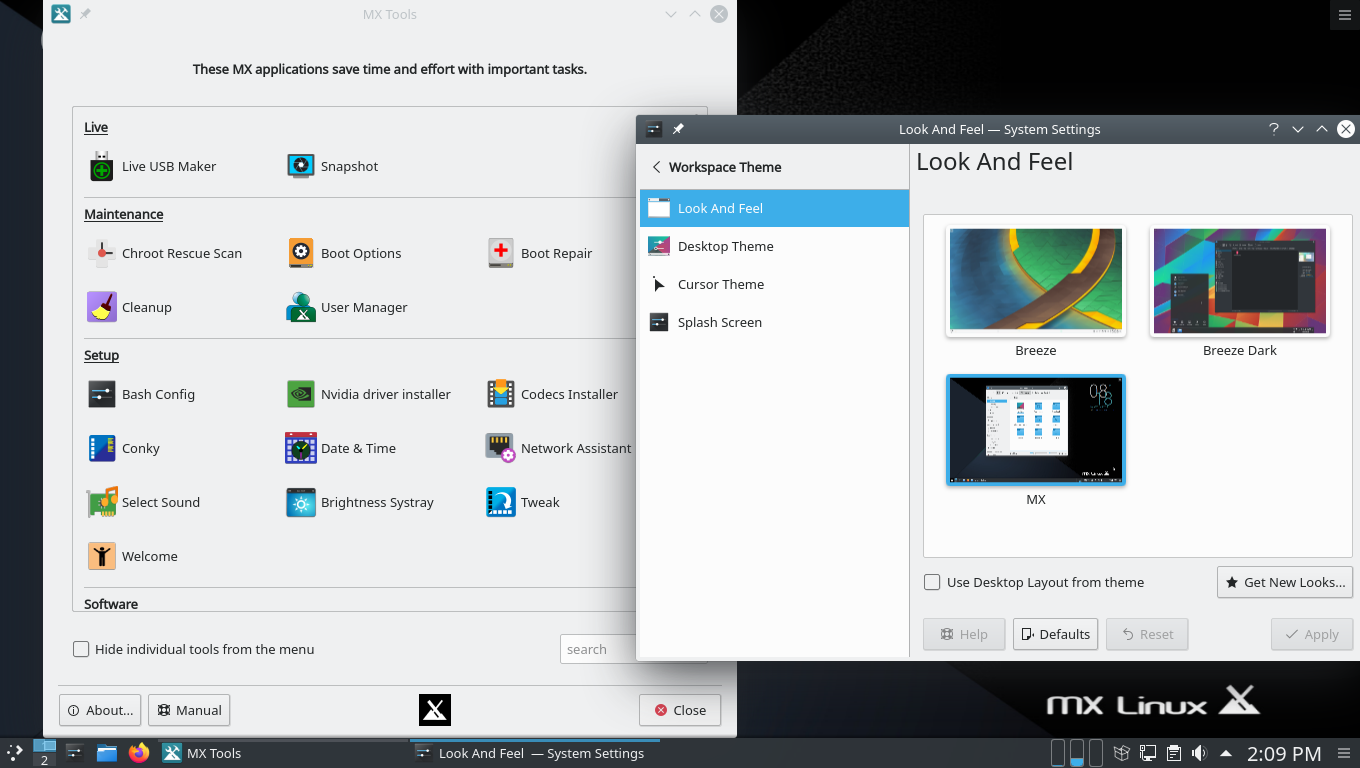The image size is (1360, 768).
Task: Open Bash Config tool
Action: coord(141,394)
